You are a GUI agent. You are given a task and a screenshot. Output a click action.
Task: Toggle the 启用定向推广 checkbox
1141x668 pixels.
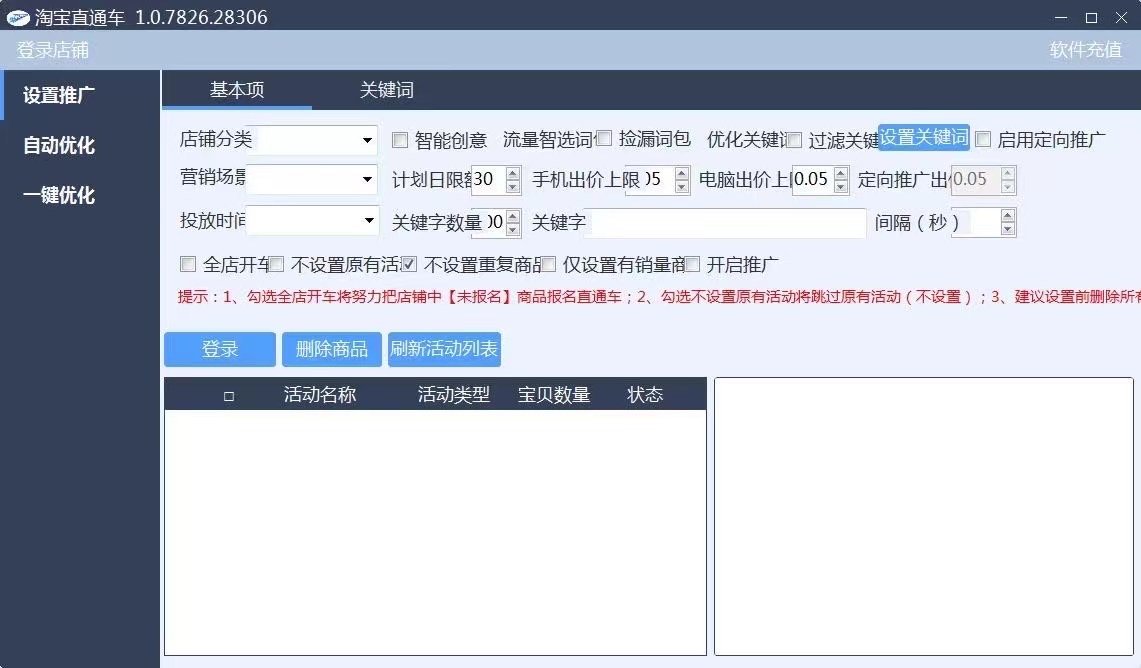[983, 139]
